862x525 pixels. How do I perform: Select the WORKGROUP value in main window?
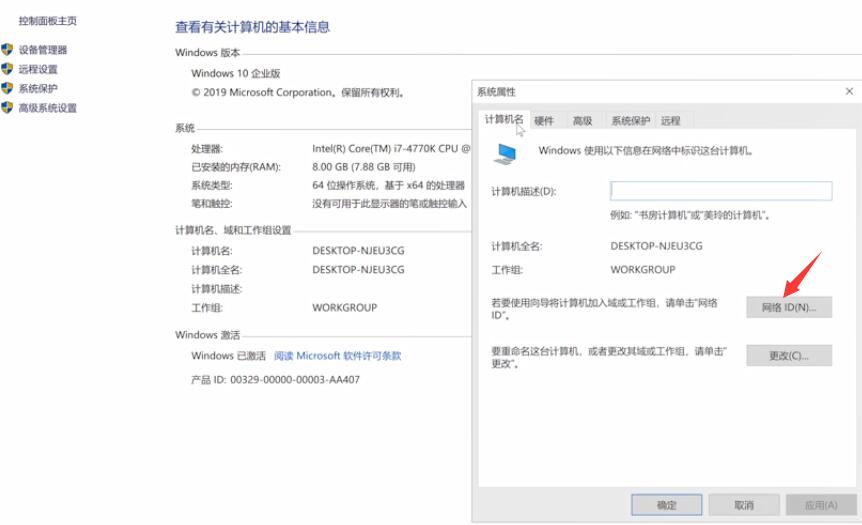[345, 308]
